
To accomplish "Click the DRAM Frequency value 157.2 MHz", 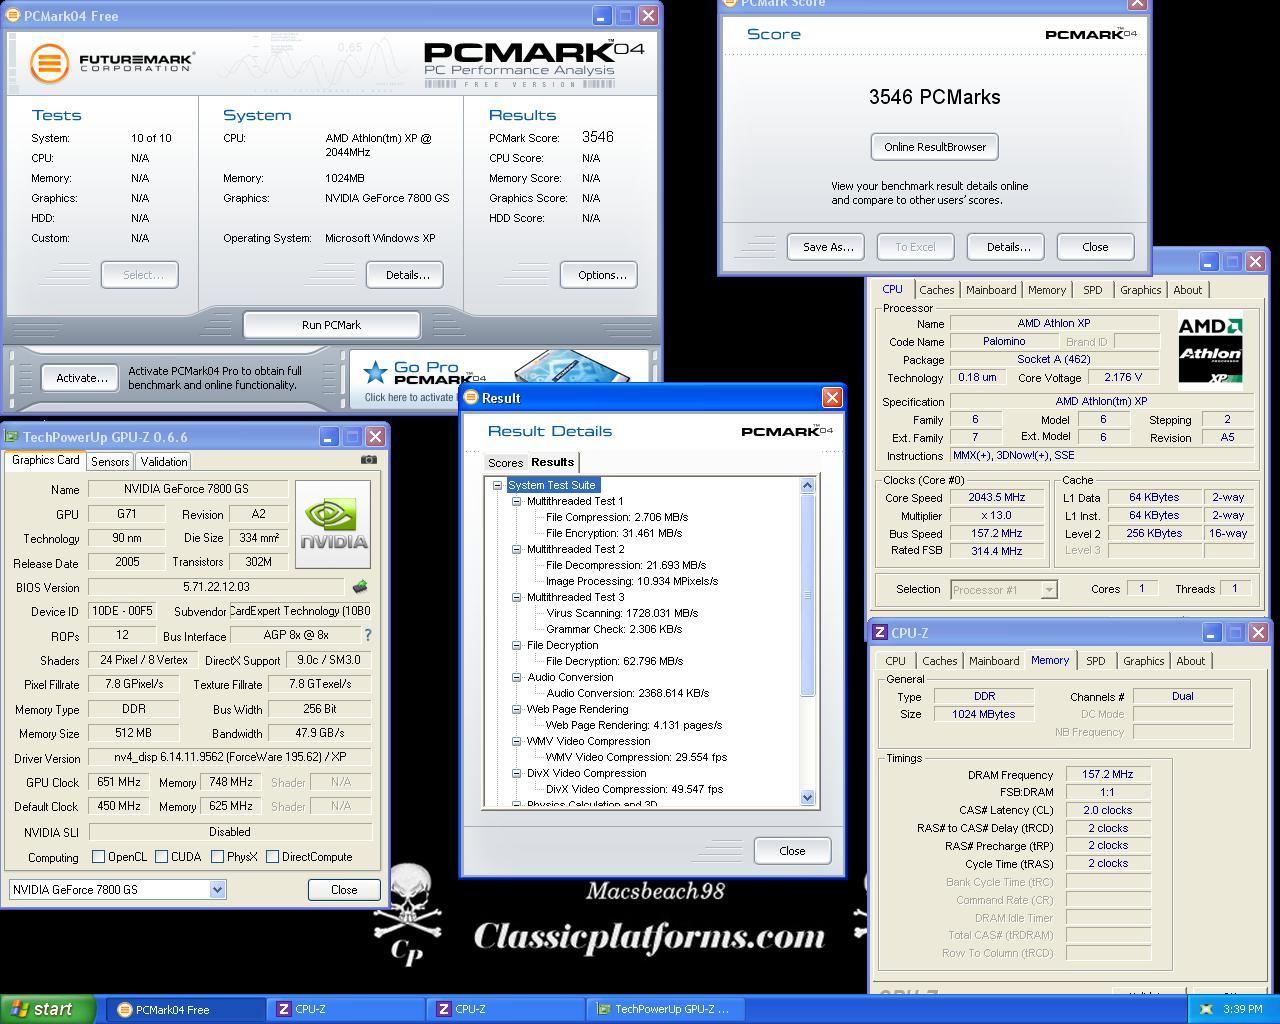I will point(1107,774).
